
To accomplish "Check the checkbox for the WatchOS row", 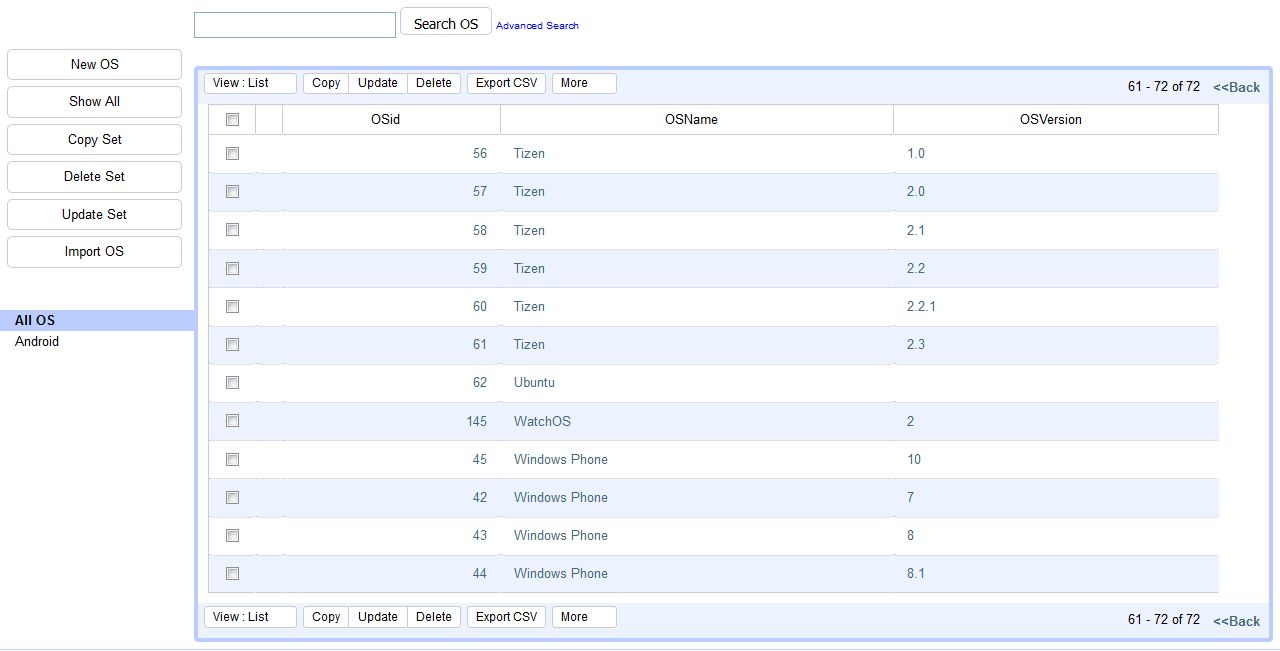I will [x=233, y=421].
